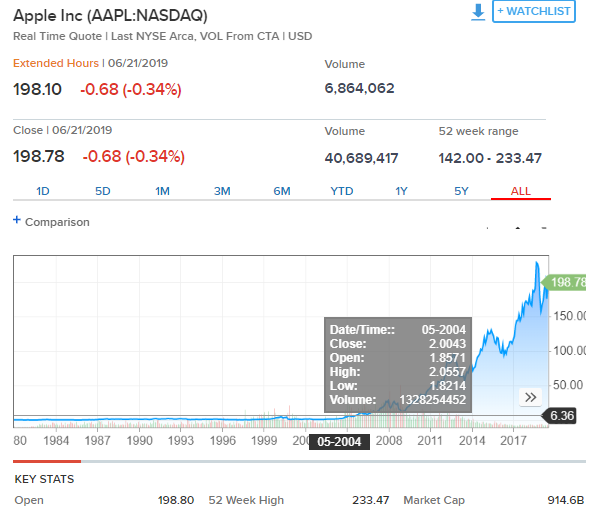Click the blue download arrow icon

click(x=478, y=12)
